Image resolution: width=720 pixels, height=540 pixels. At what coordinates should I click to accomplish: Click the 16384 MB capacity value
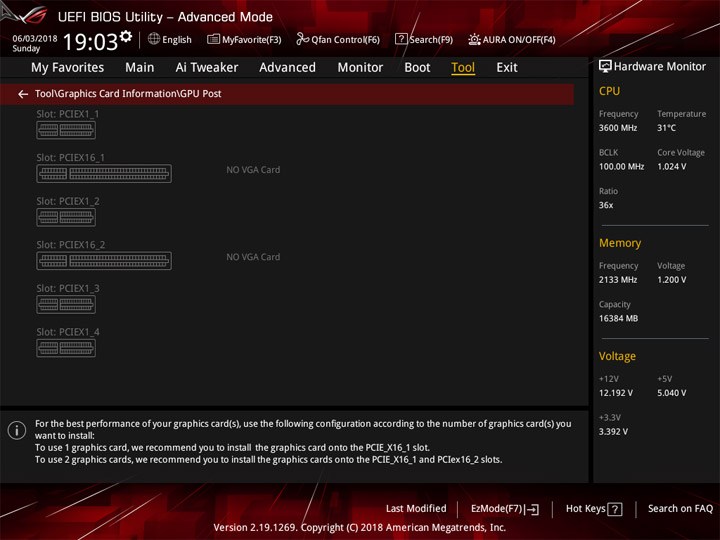click(x=618, y=318)
